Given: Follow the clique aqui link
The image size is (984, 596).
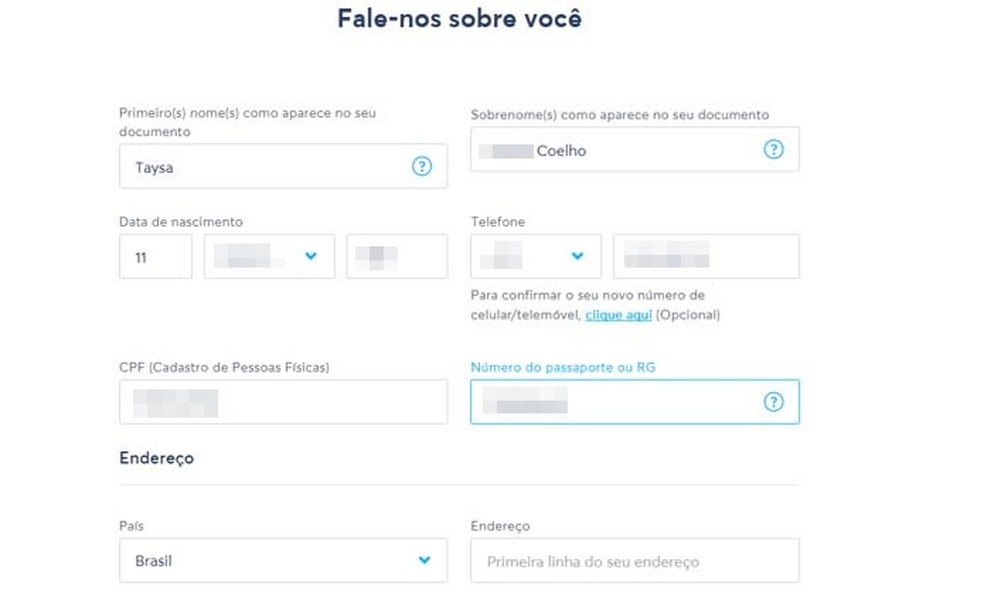Looking at the screenshot, I should tap(620, 314).
